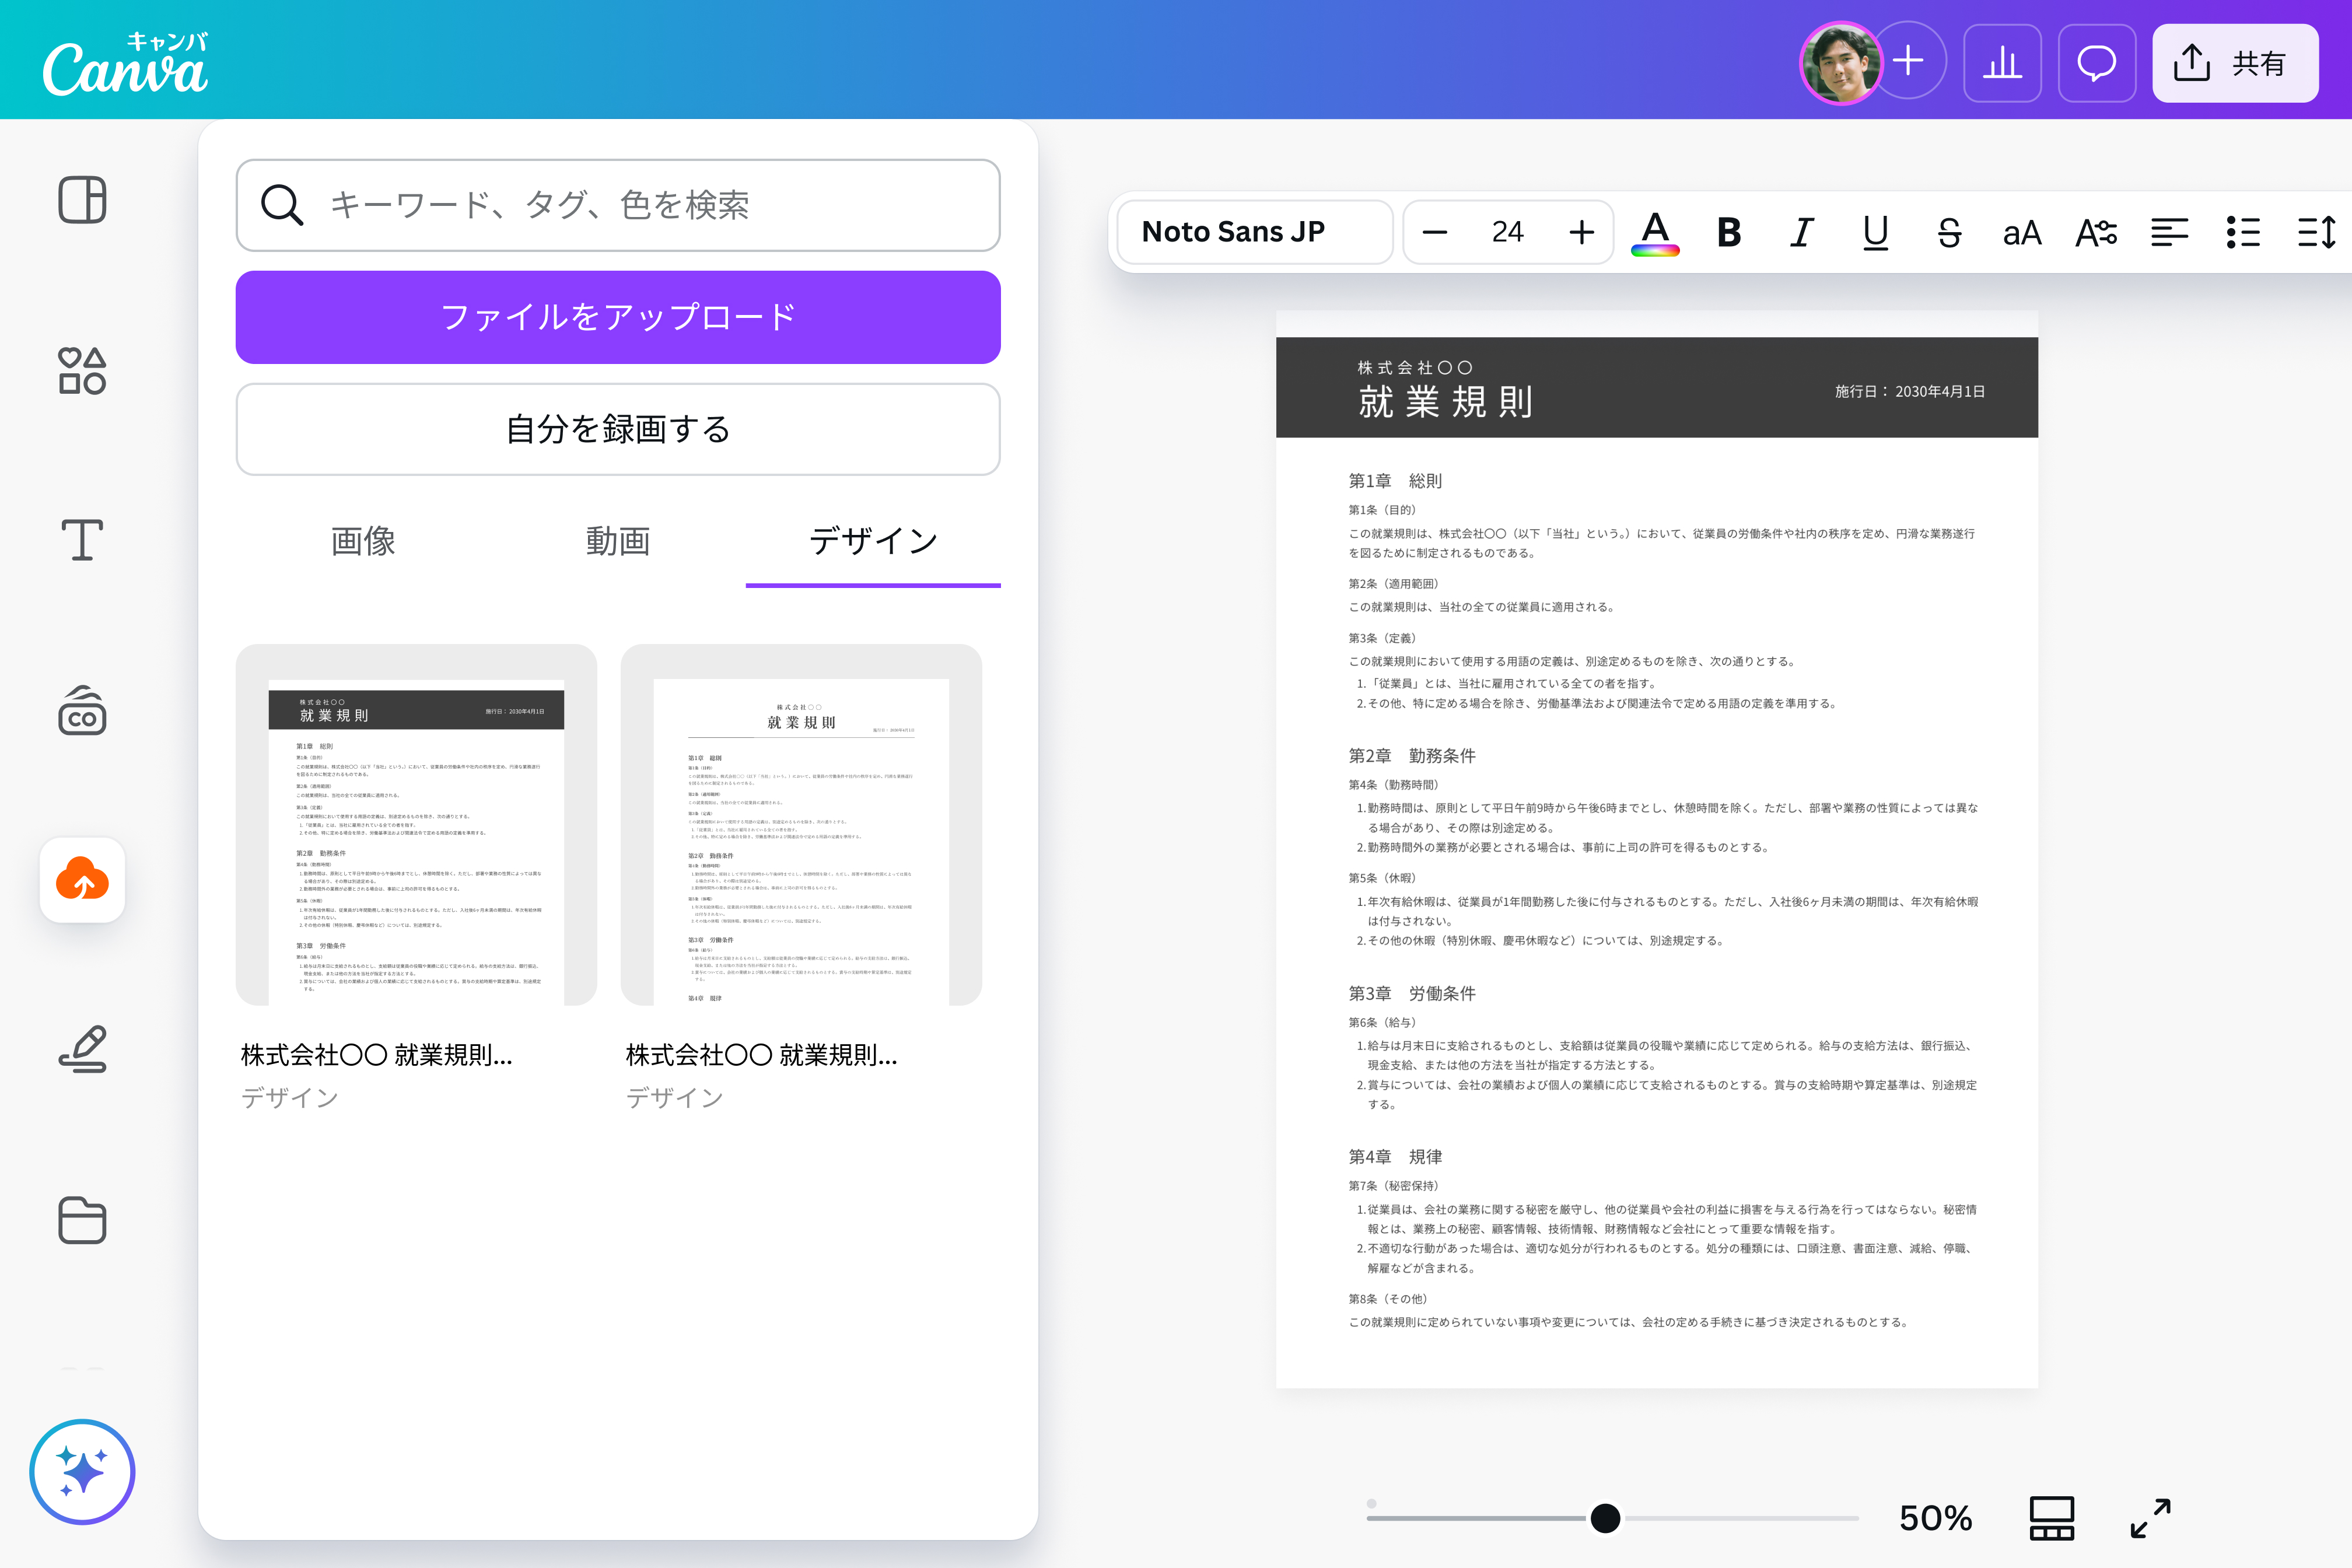Viewport: 2352px width, 1568px height.
Task: Switch to the 画像 tab
Action: click(x=363, y=541)
